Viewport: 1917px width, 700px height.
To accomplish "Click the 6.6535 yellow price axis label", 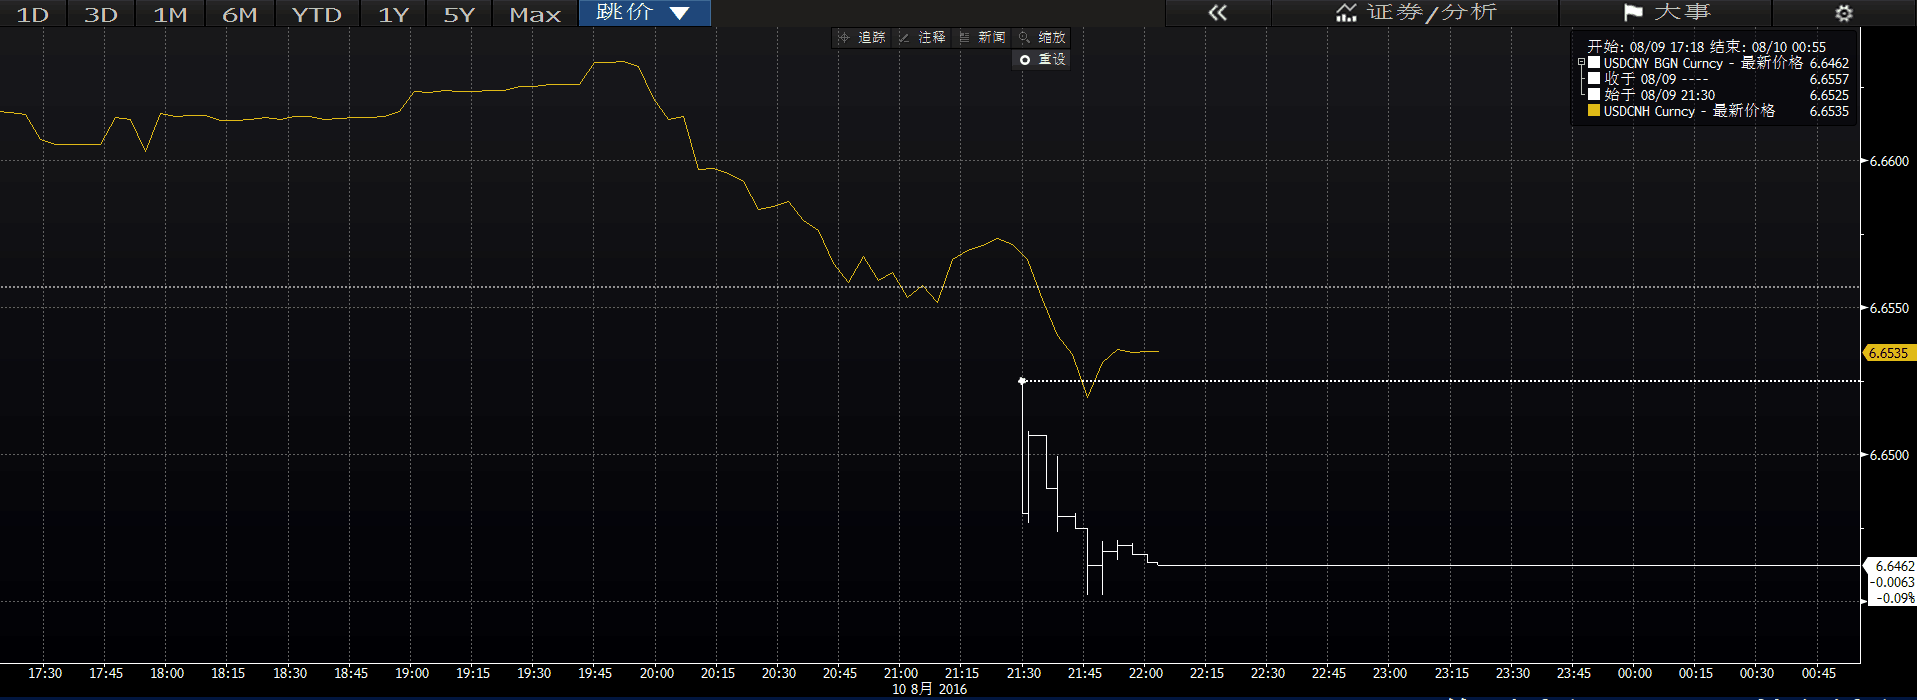I will click(x=1888, y=353).
